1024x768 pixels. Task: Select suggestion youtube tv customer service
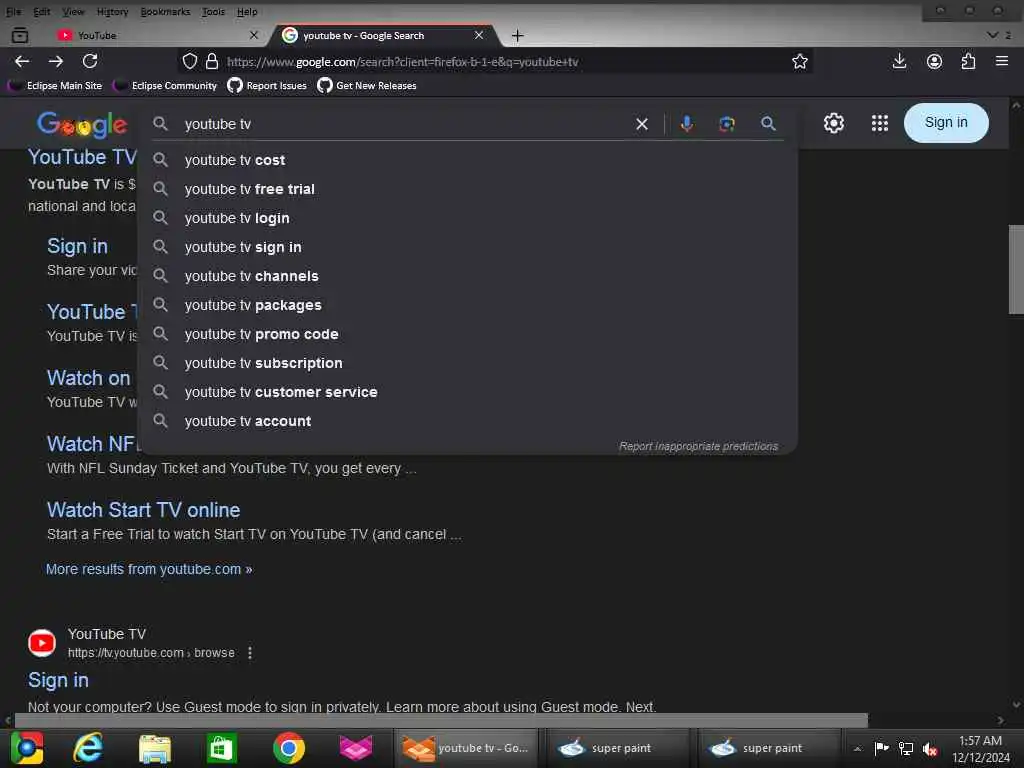point(467,392)
